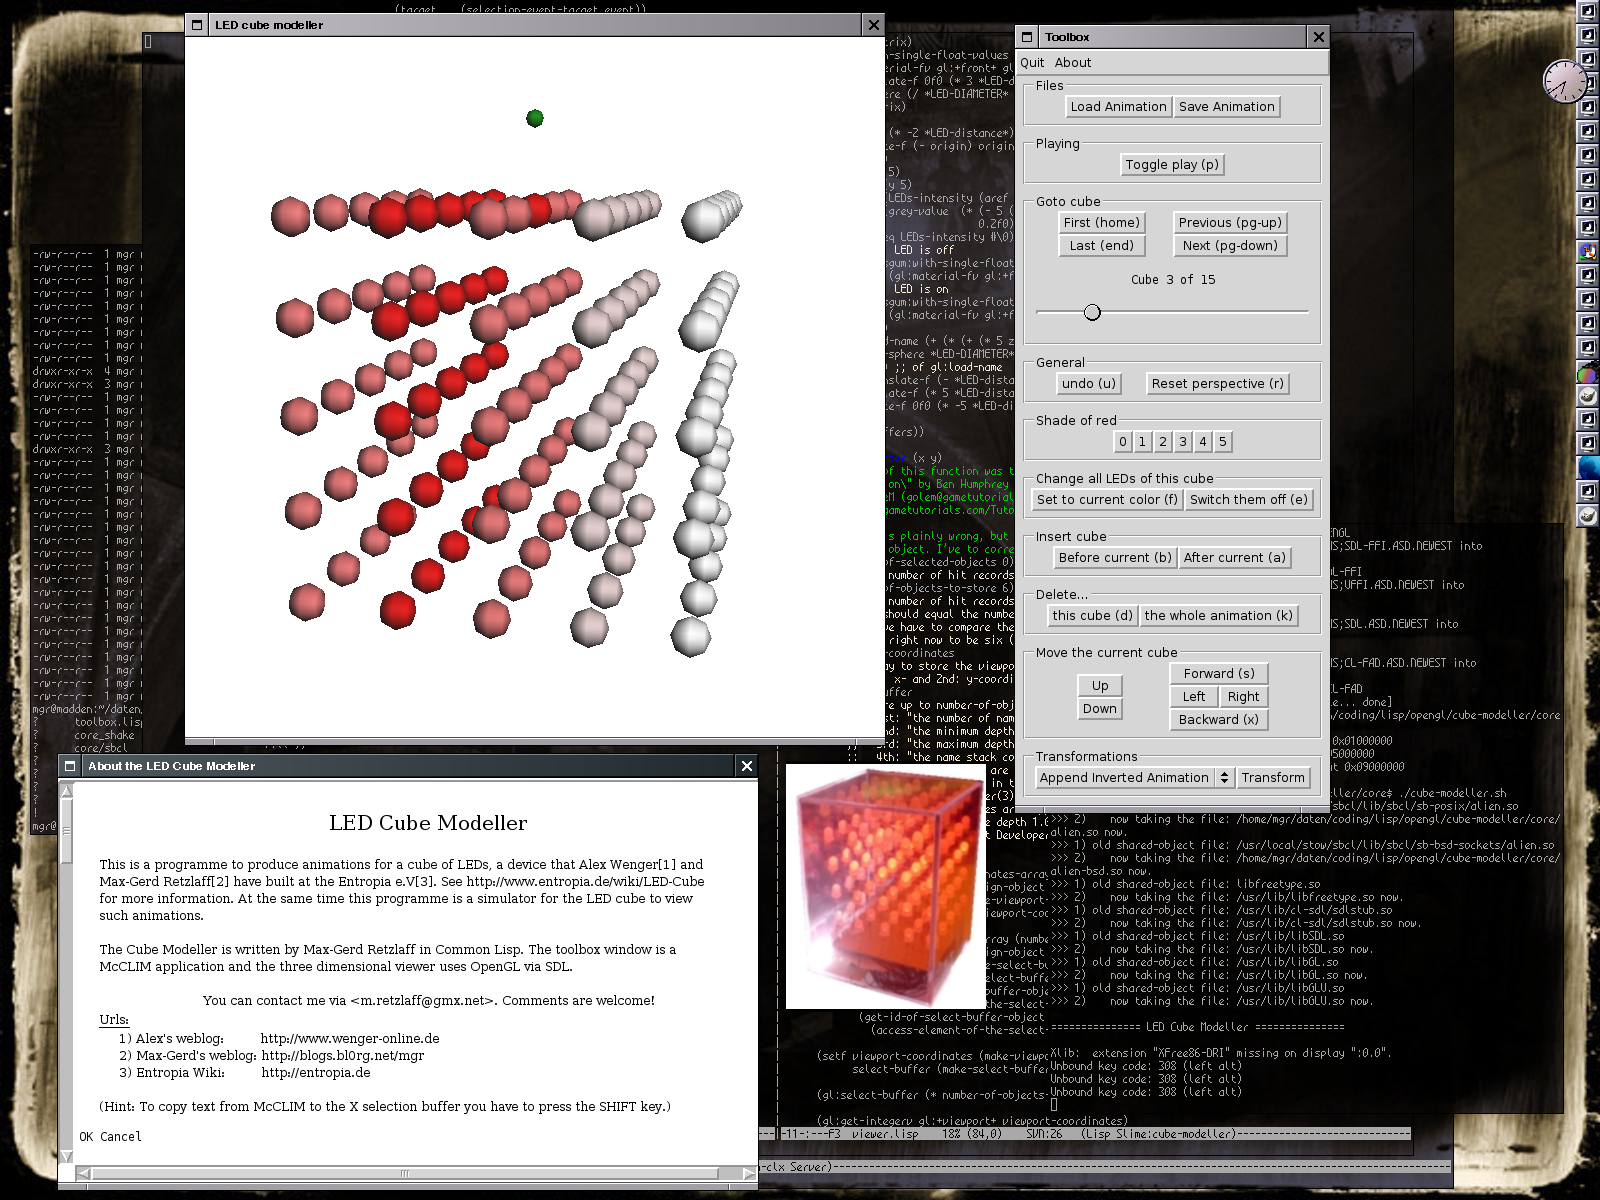1600x1200 pixels.
Task: Click the http://www.wenger-online.de URL text
Action: click(350, 1039)
